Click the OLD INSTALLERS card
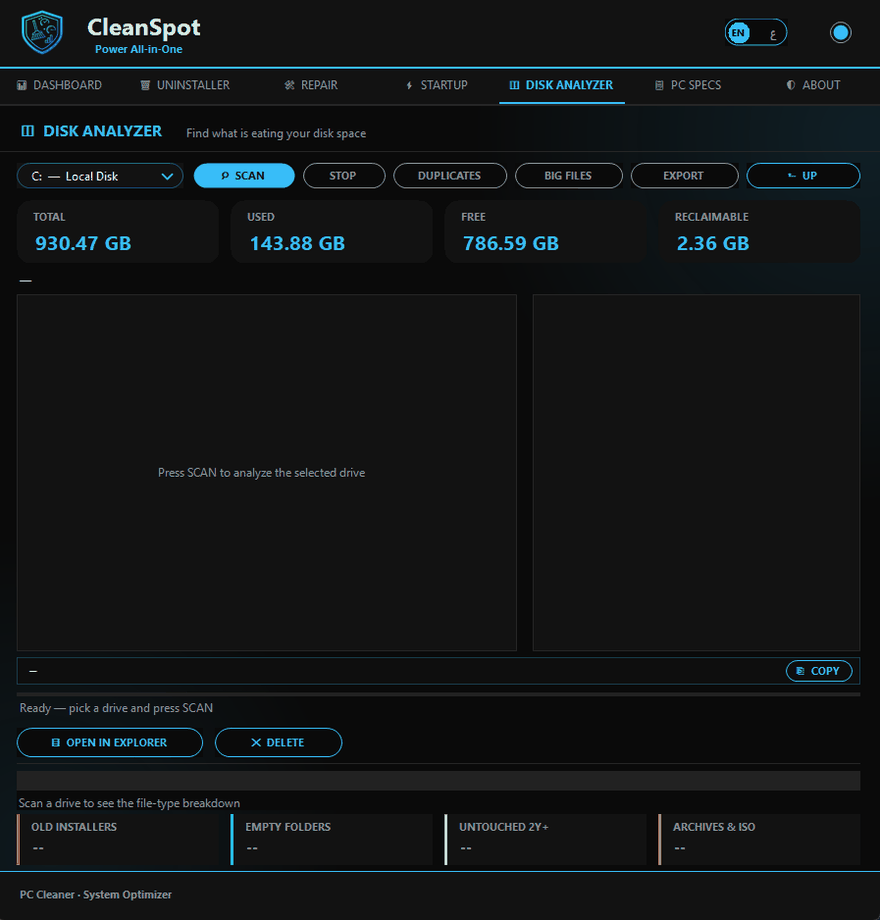Screen dimensions: 880x920 coord(118,839)
